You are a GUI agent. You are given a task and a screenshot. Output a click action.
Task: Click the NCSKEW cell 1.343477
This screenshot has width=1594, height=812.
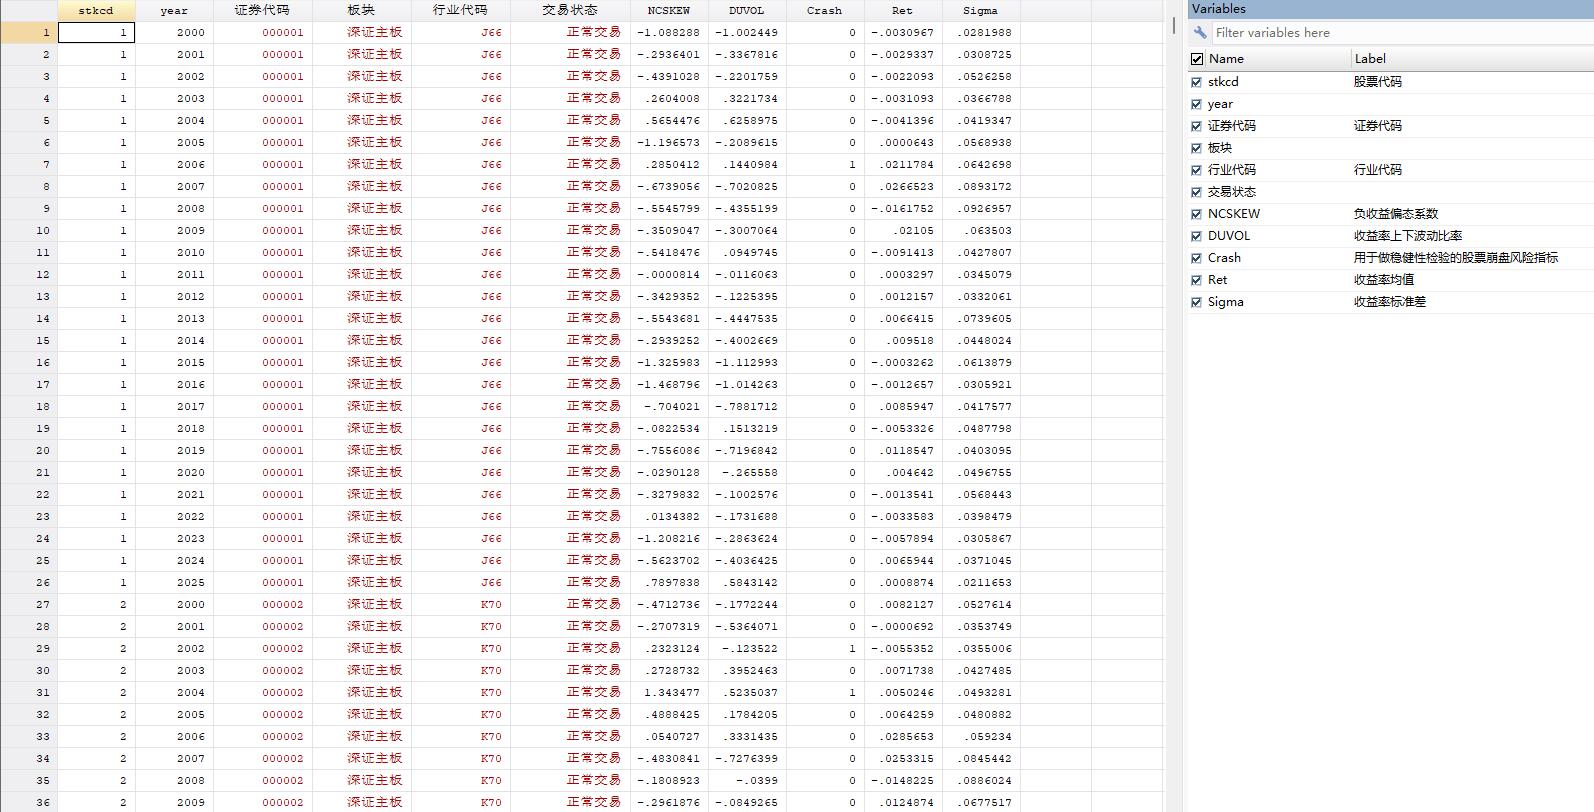click(x=669, y=692)
